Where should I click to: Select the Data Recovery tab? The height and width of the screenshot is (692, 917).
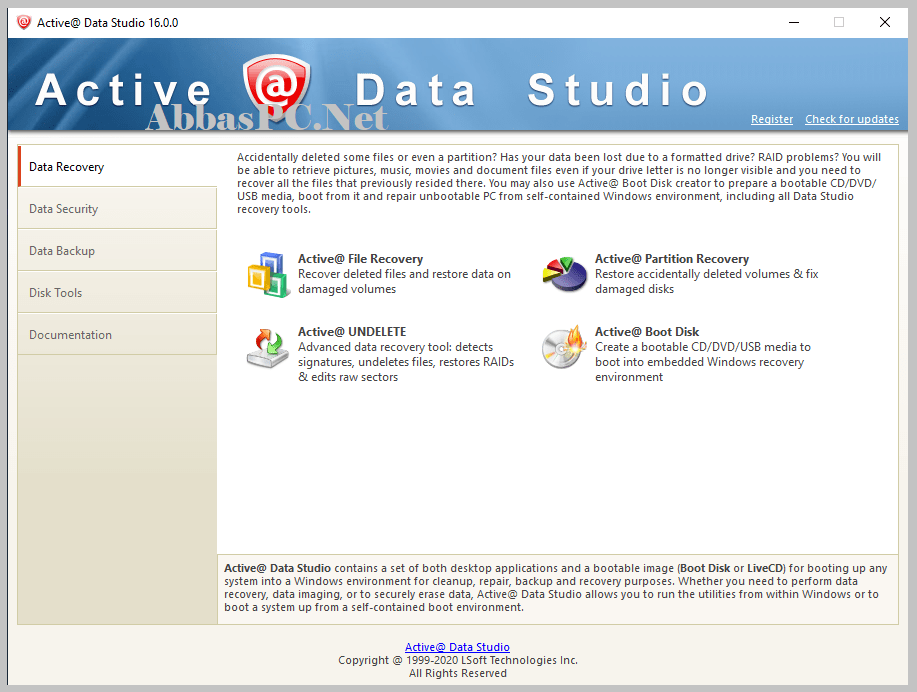(x=118, y=167)
